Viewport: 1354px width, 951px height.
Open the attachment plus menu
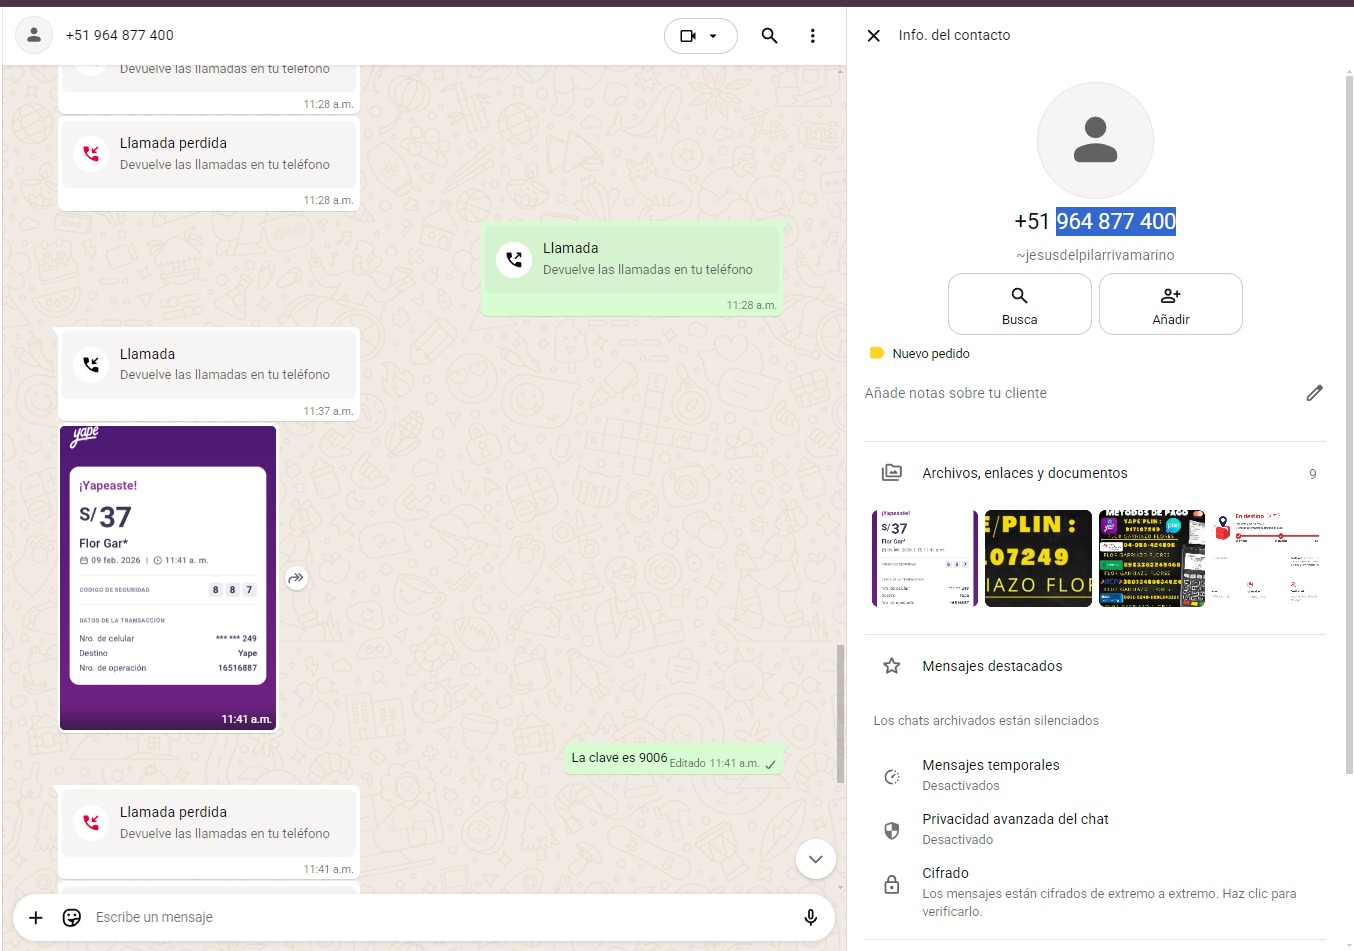click(x=36, y=917)
